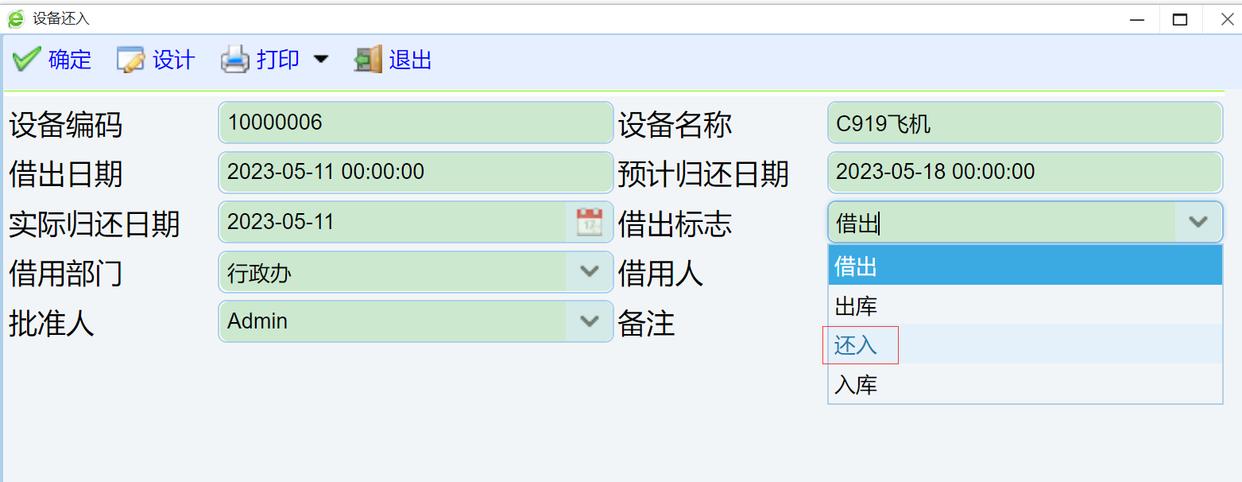Click the green checkmark 确定 icon

pyautogui.click(x=27, y=60)
